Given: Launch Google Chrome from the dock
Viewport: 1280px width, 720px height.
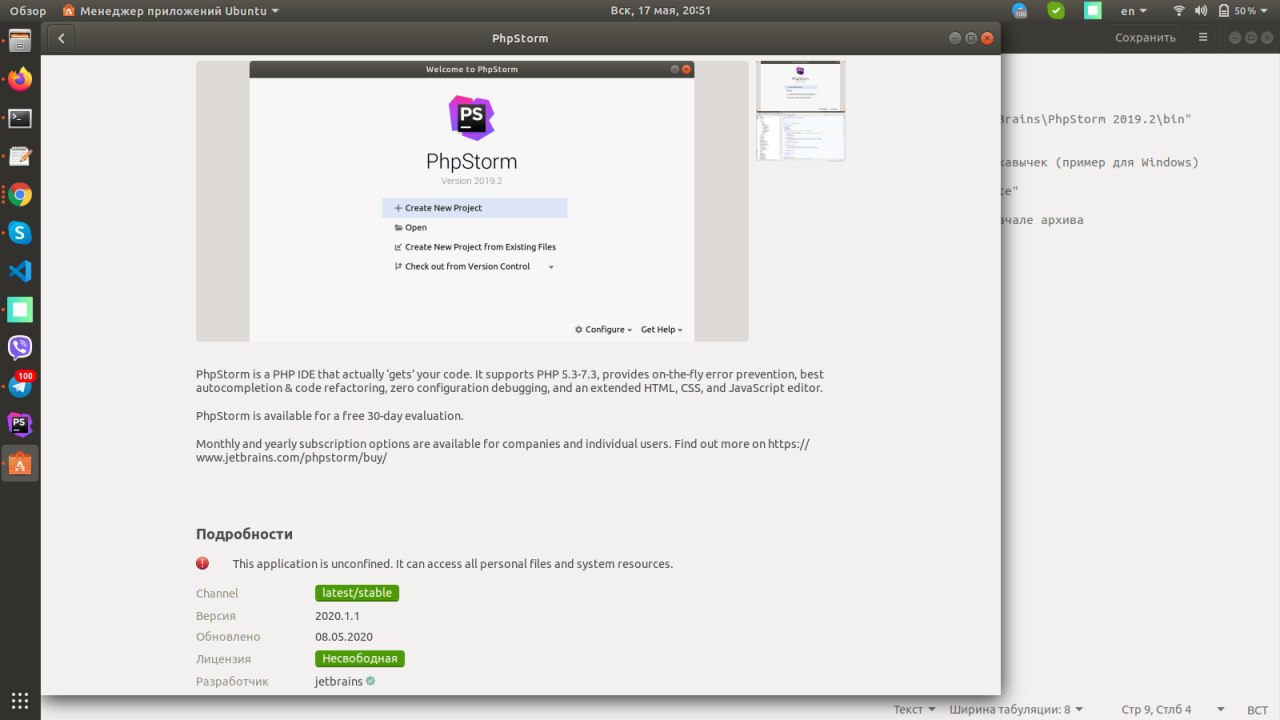Looking at the screenshot, I should [20, 195].
